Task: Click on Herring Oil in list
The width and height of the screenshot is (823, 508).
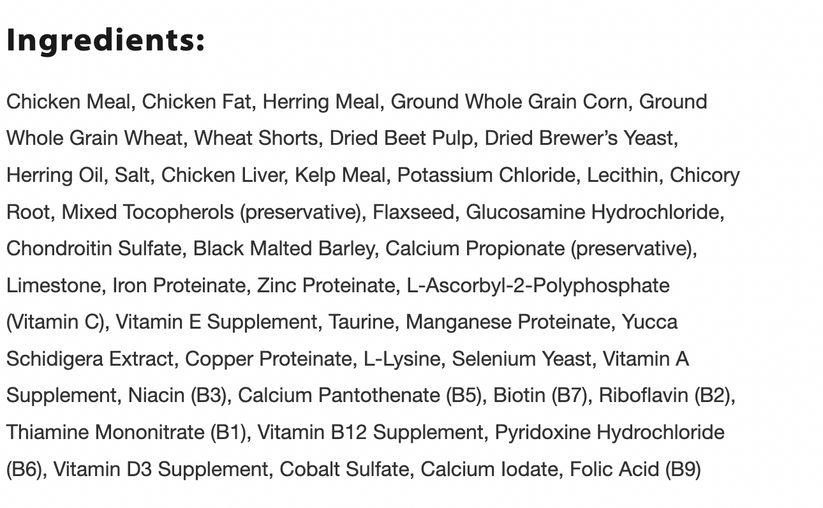Action: pyautogui.click(x=54, y=175)
